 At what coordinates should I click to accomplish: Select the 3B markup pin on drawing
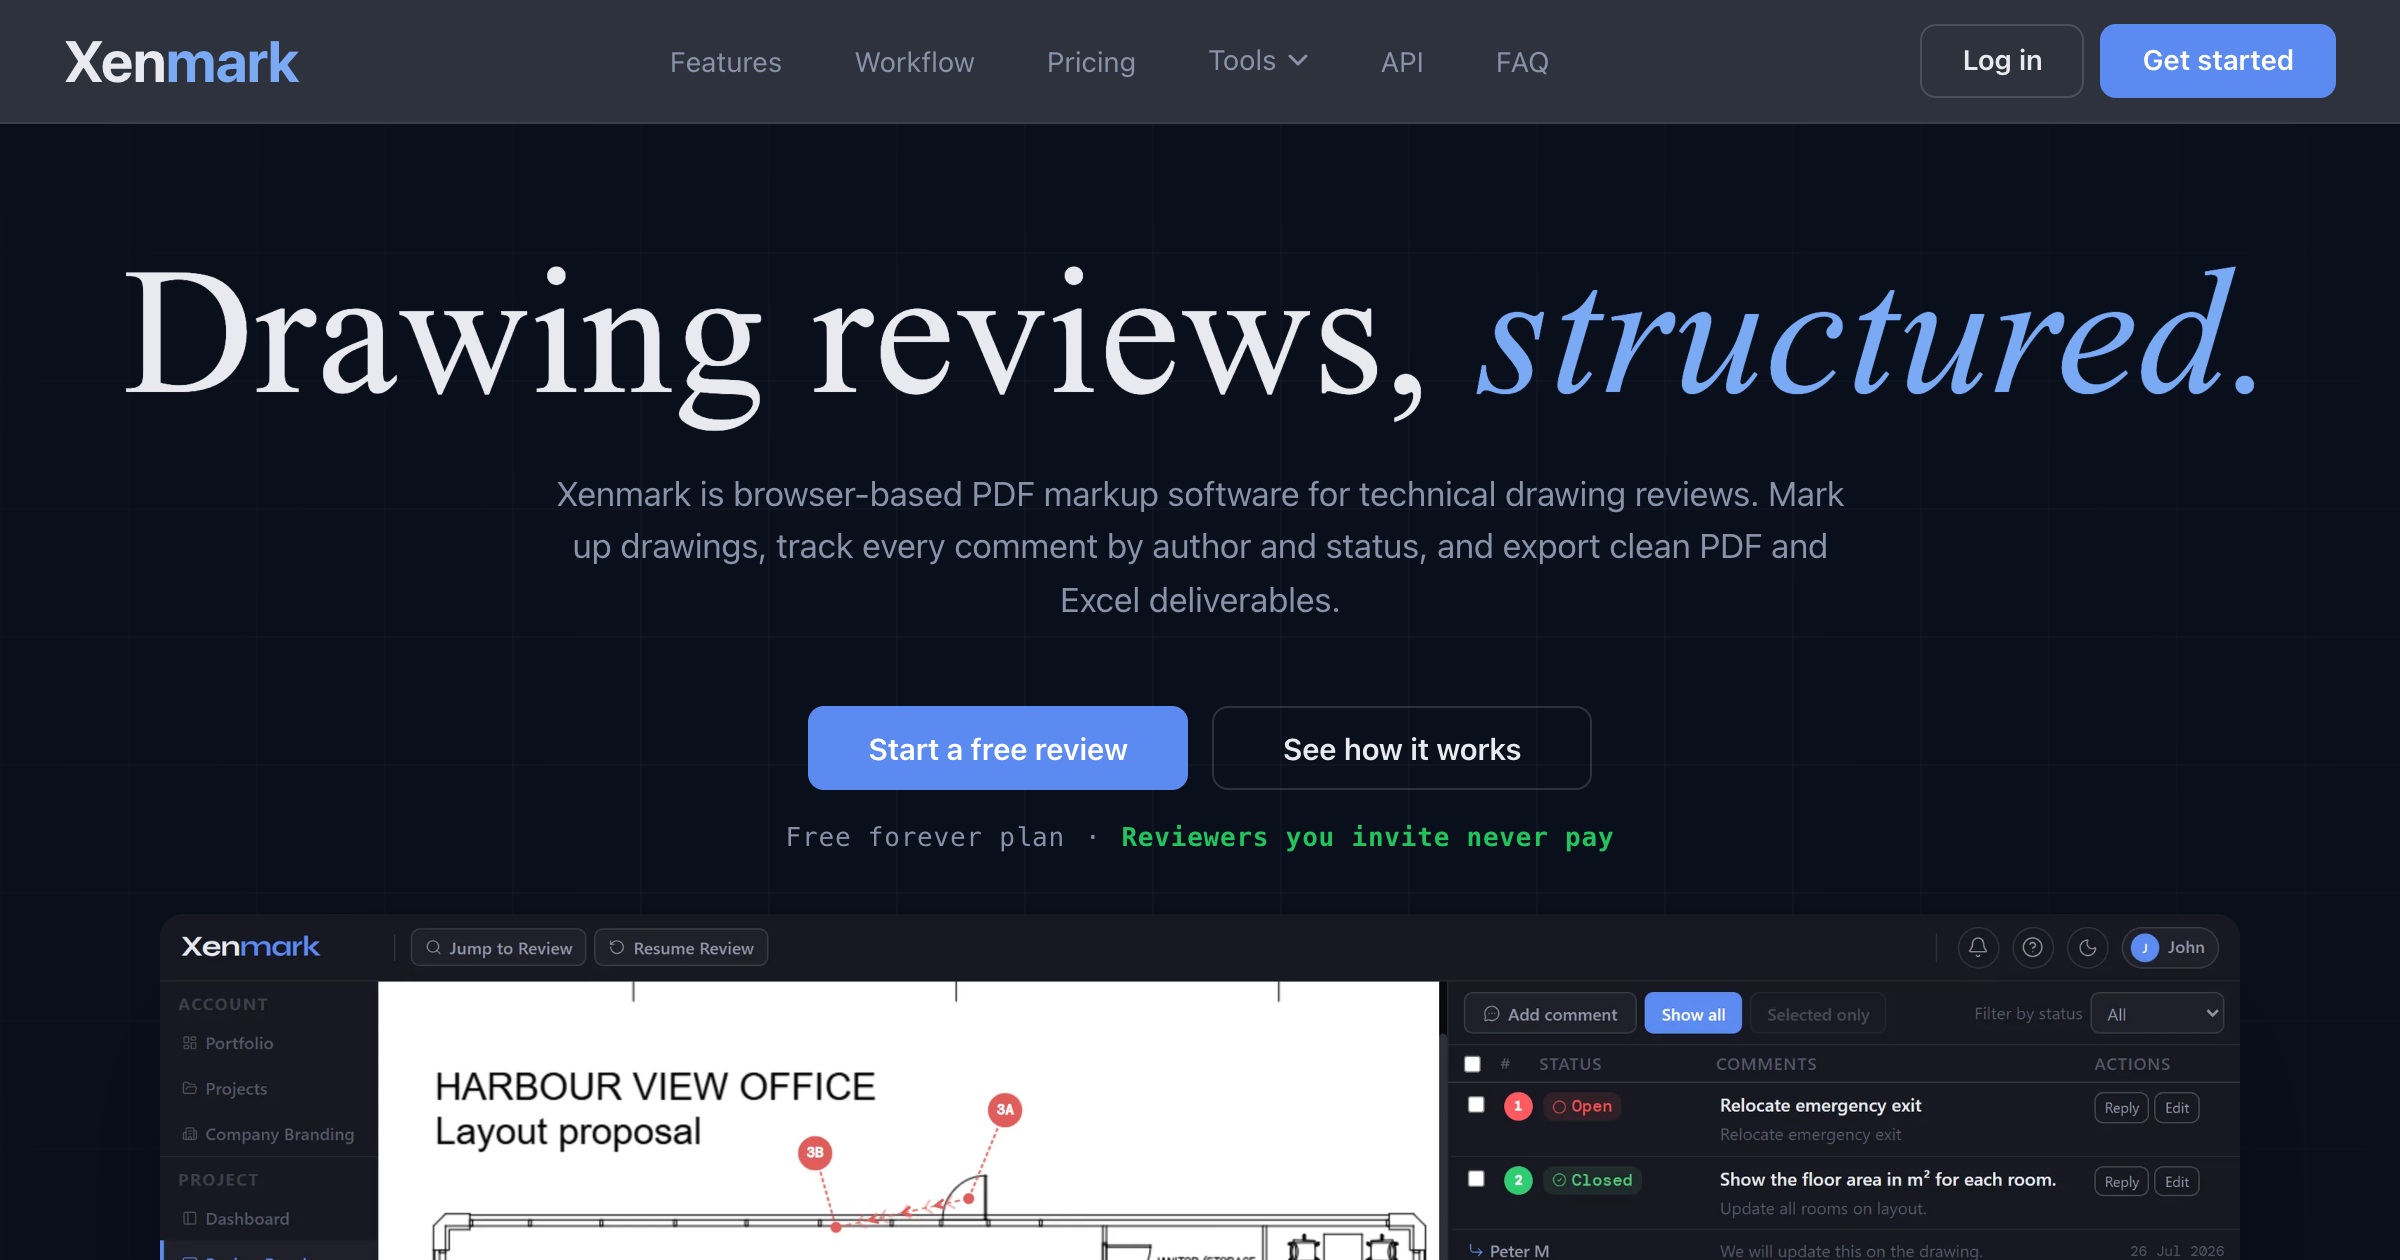pos(815,1152)
